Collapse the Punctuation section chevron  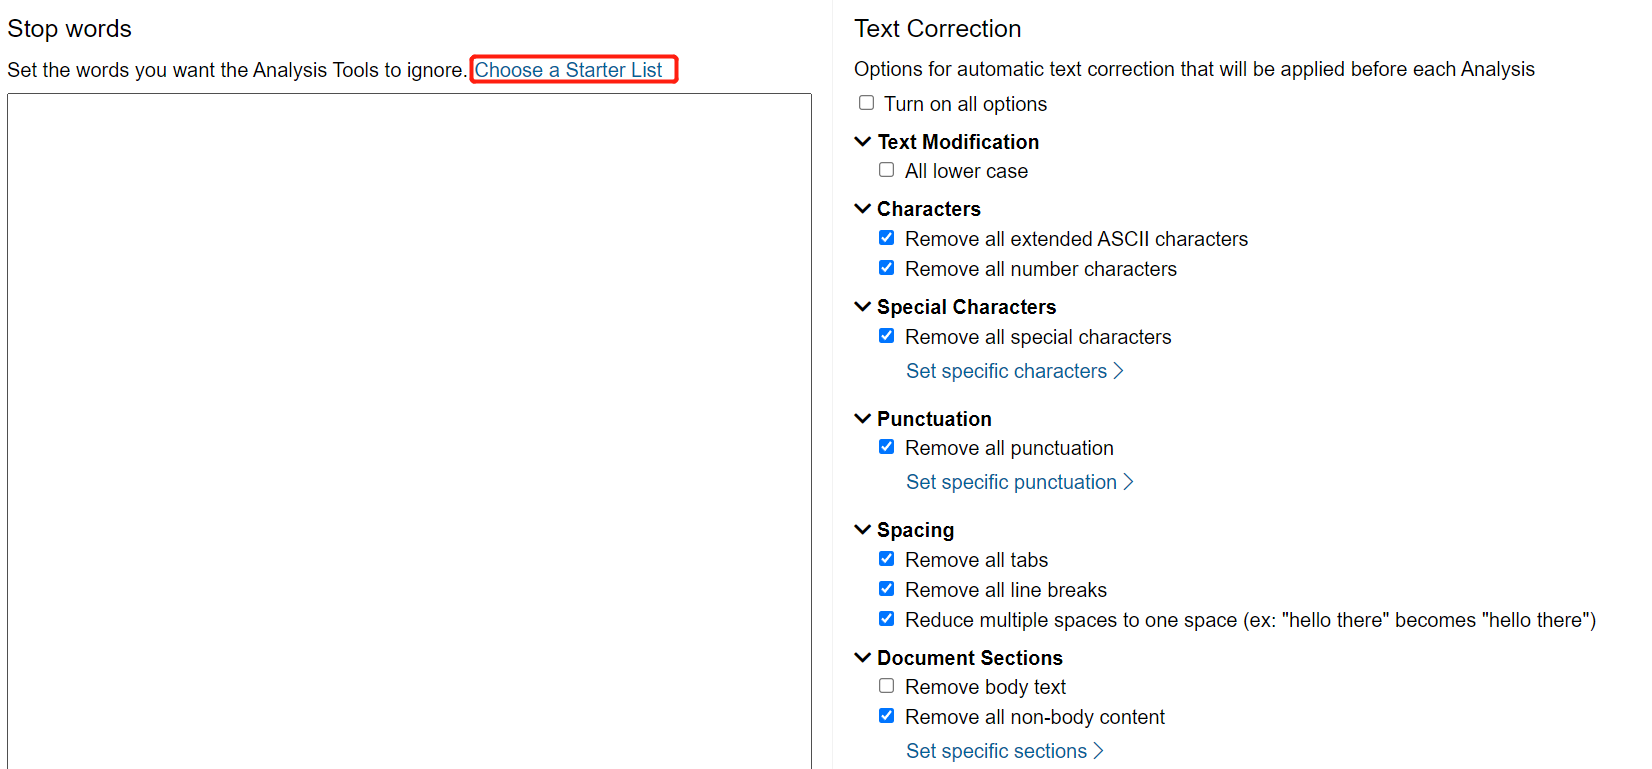(x=863, y=418)
